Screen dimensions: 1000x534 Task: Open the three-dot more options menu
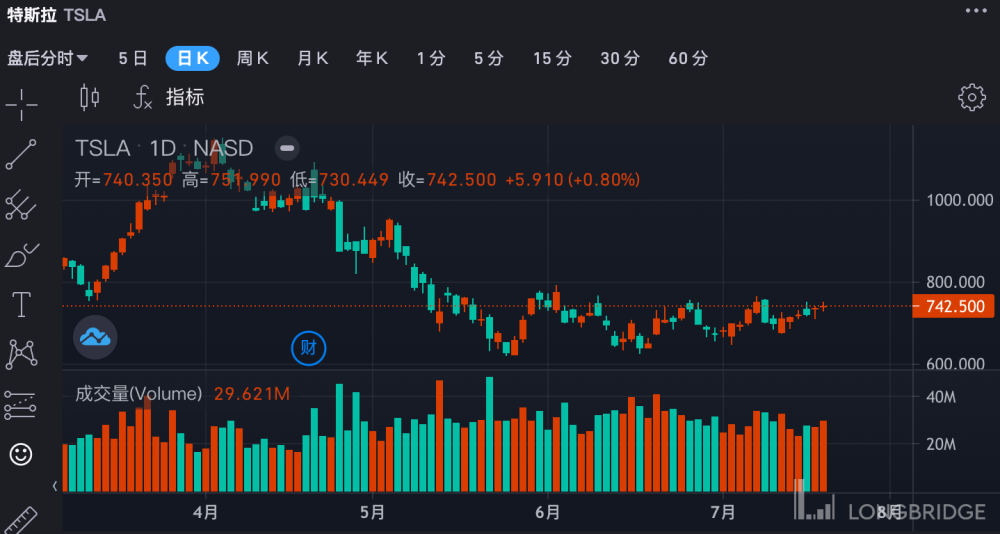click(x=976, y=11)
